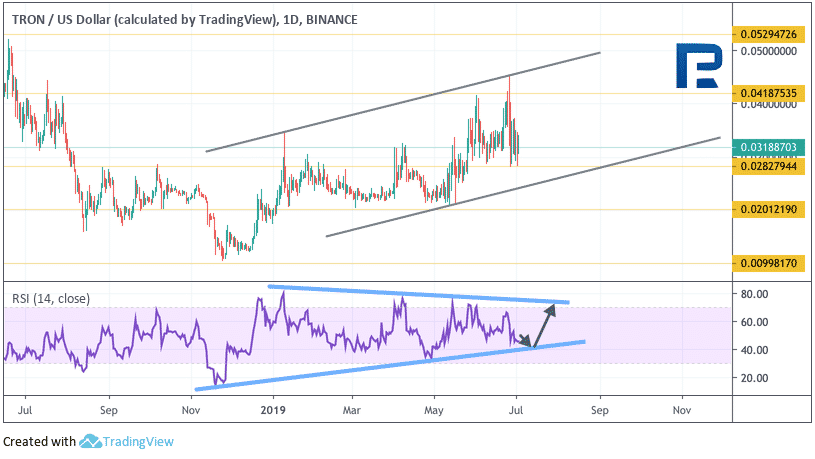Click the upward black arrow in RSI
The height and width of the screenshot is (459, 815).
[x=544, y=325]
